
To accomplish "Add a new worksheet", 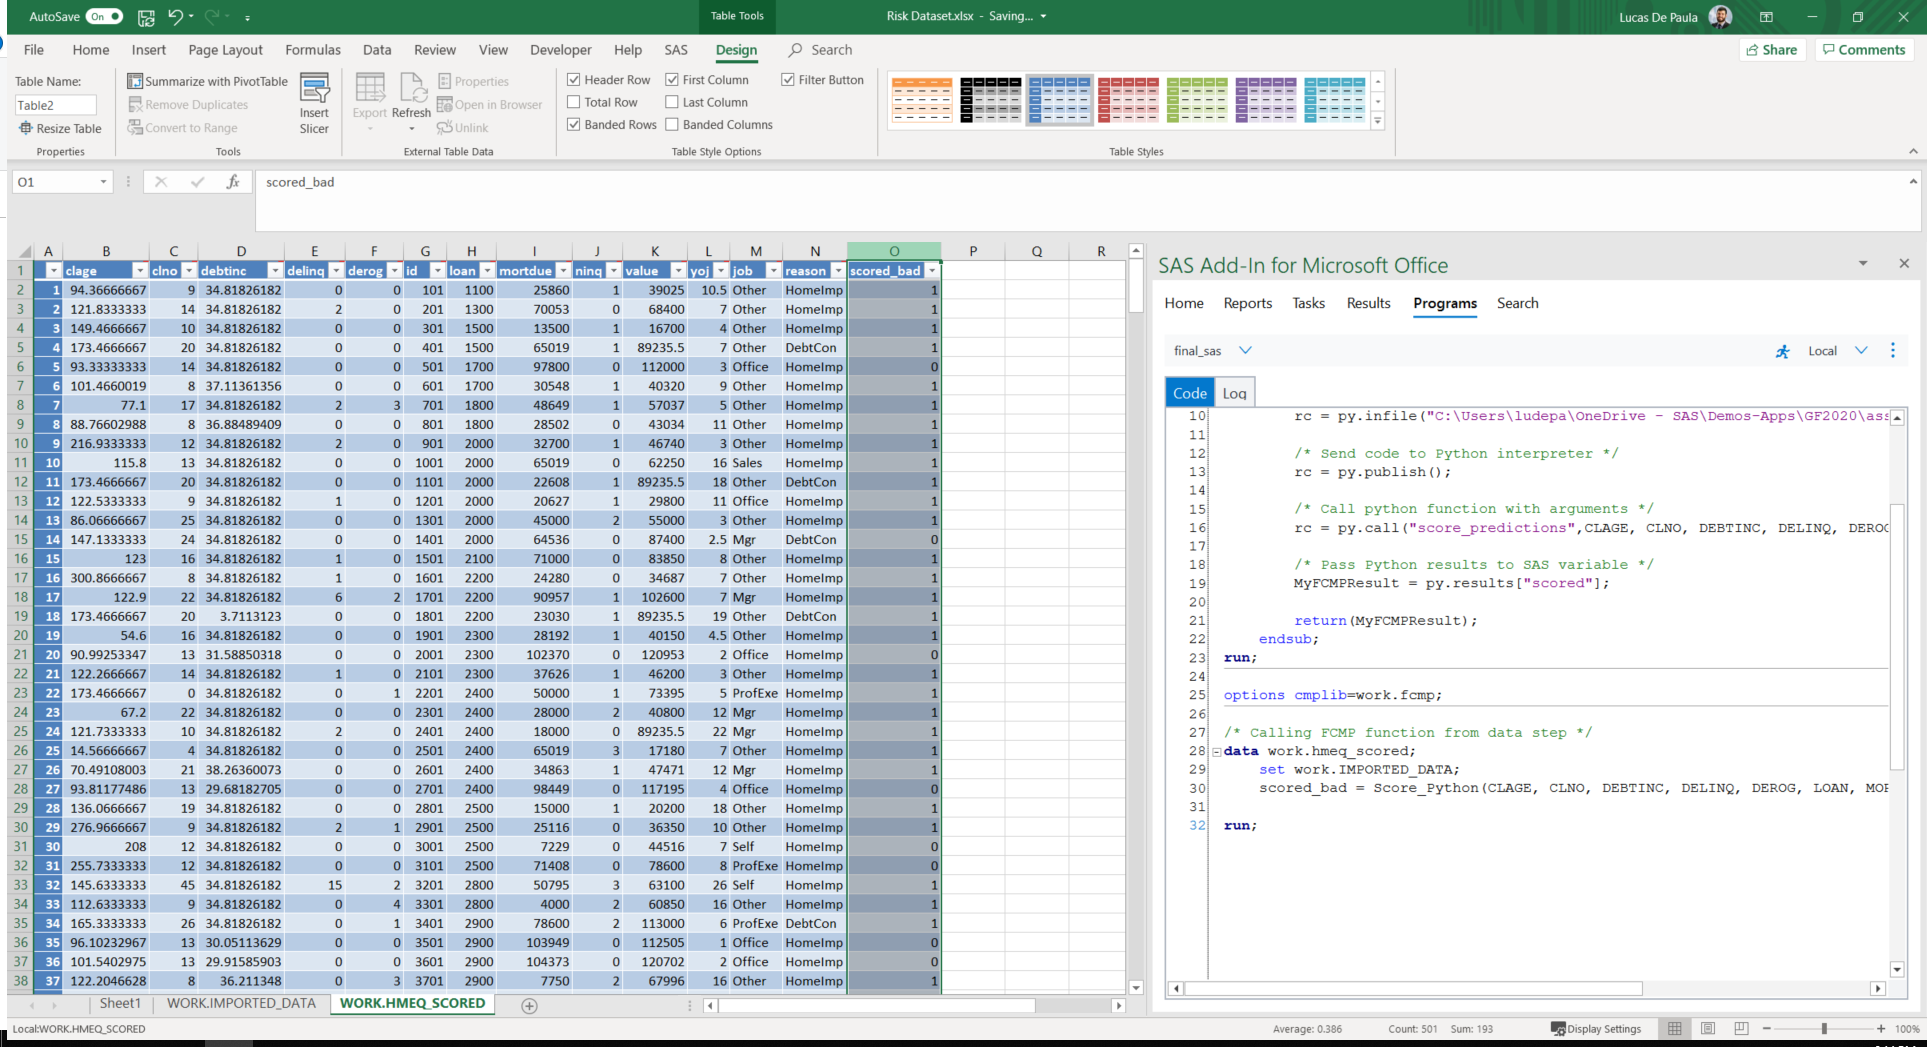I will coord(530,1006).
